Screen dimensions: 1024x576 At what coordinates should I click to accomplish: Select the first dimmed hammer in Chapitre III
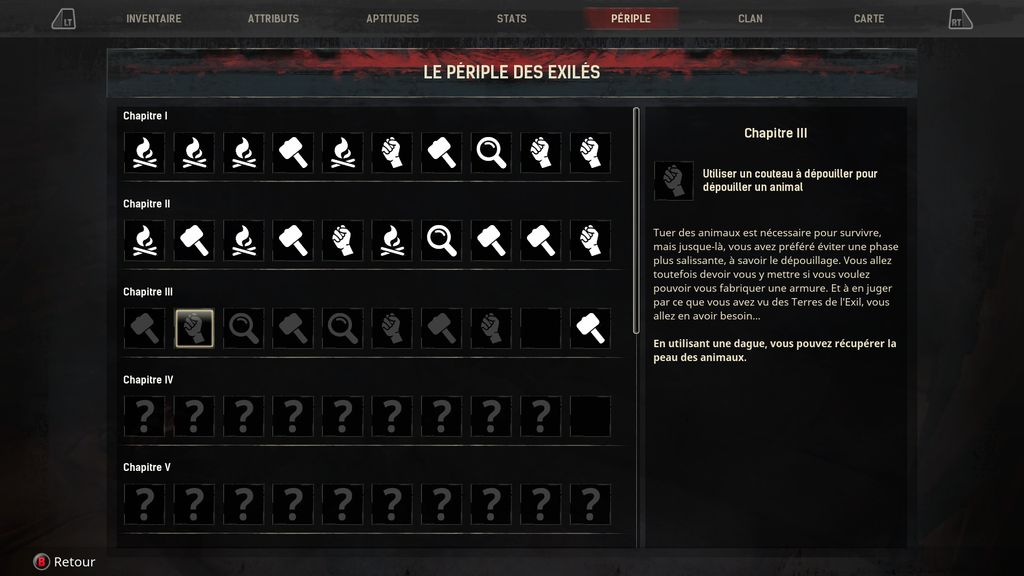144,328
